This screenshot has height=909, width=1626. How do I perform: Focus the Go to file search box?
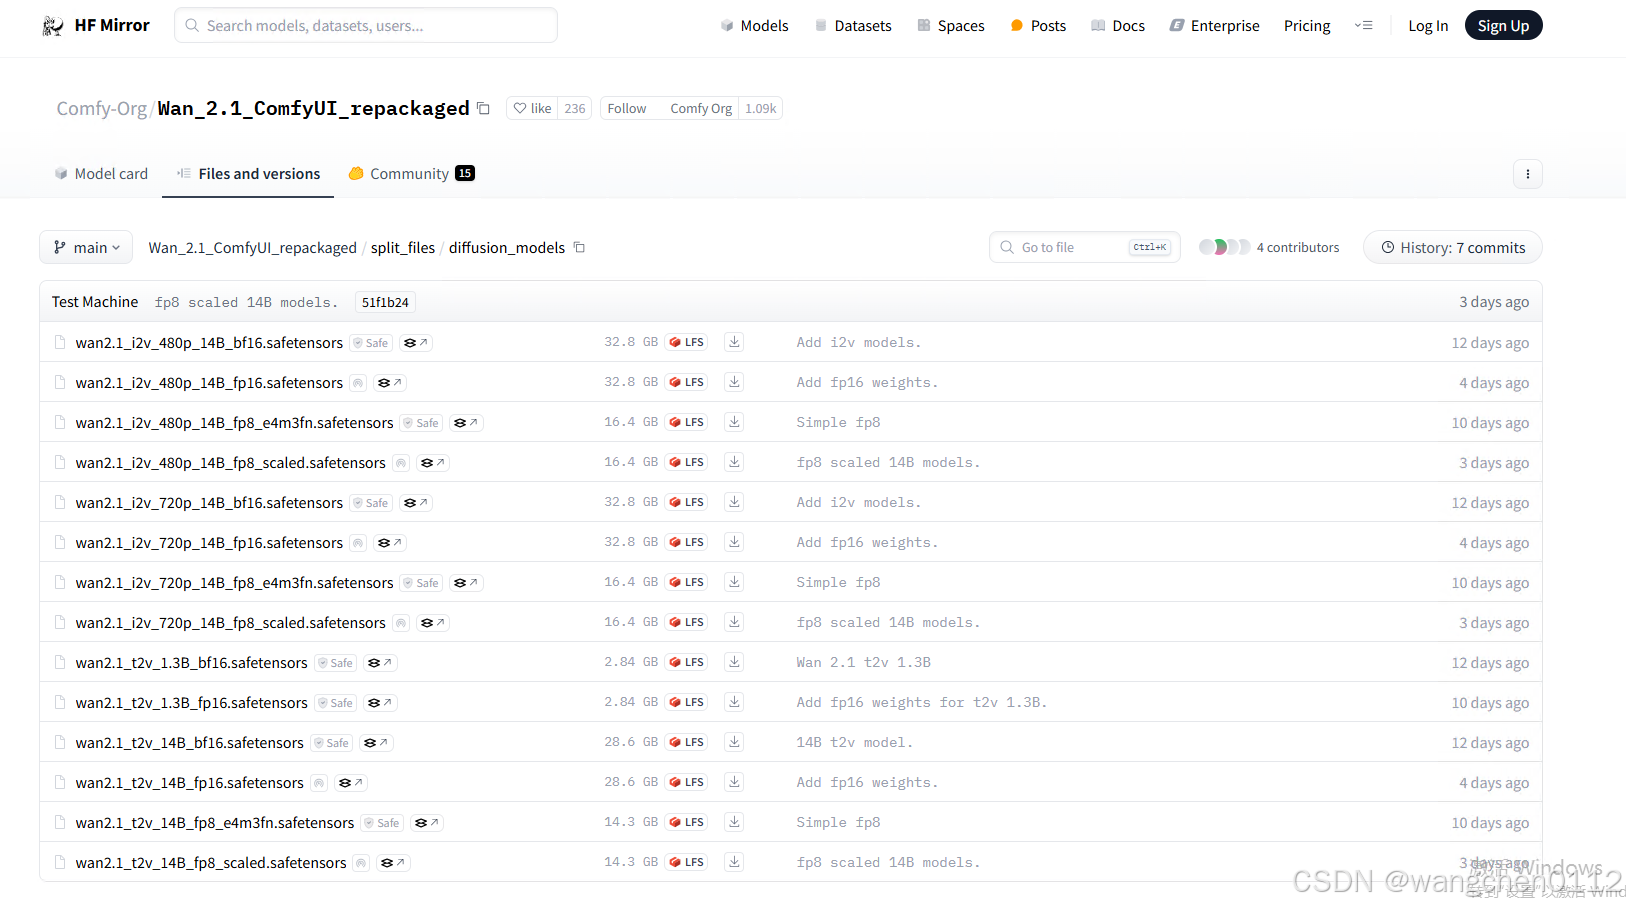pos(1085,247)
